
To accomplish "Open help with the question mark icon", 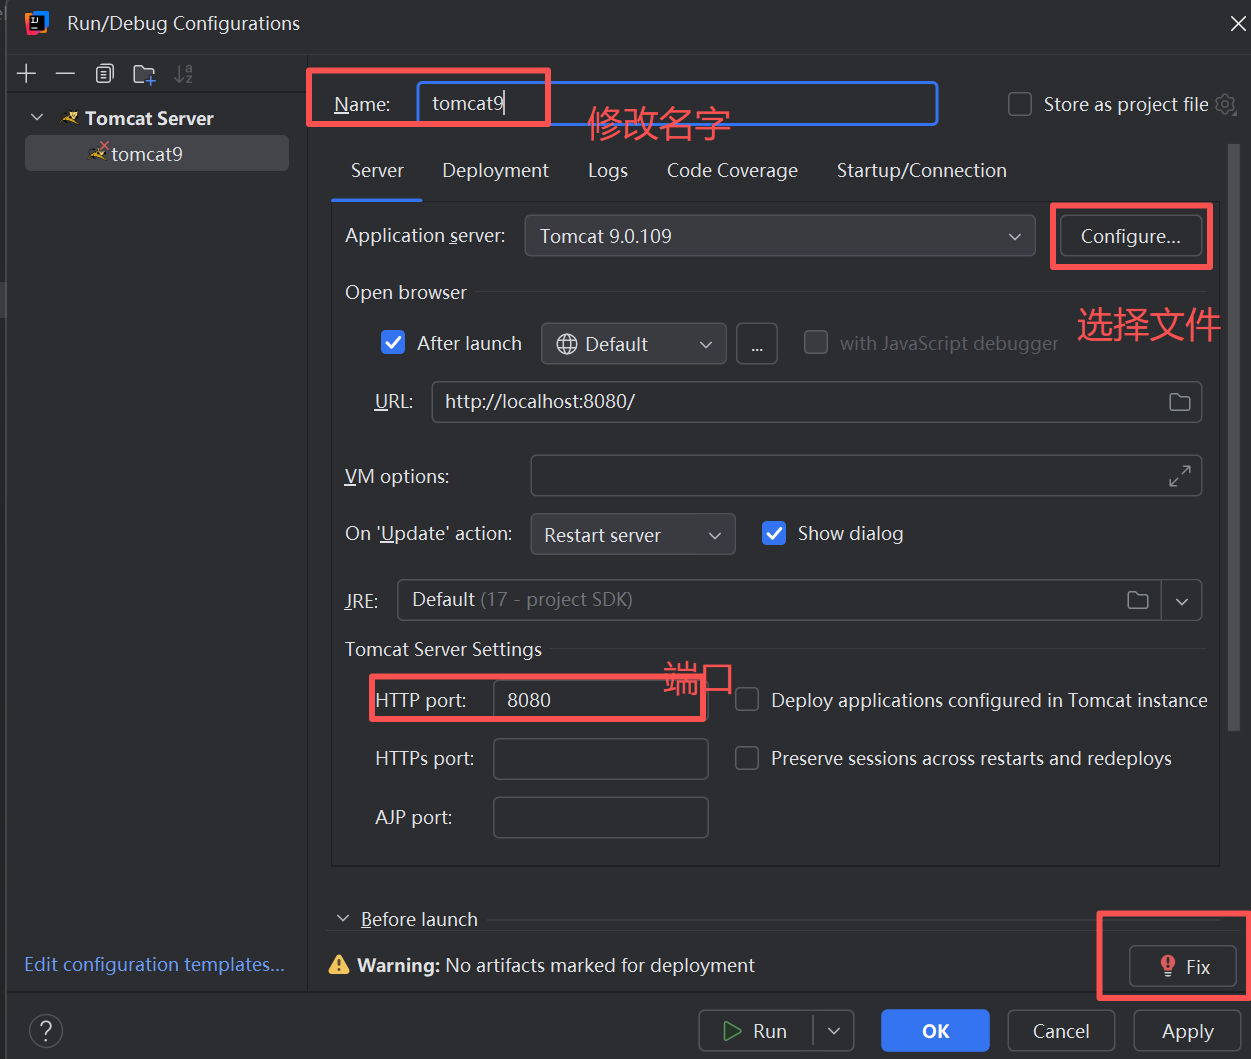I will pos(46,1030).
